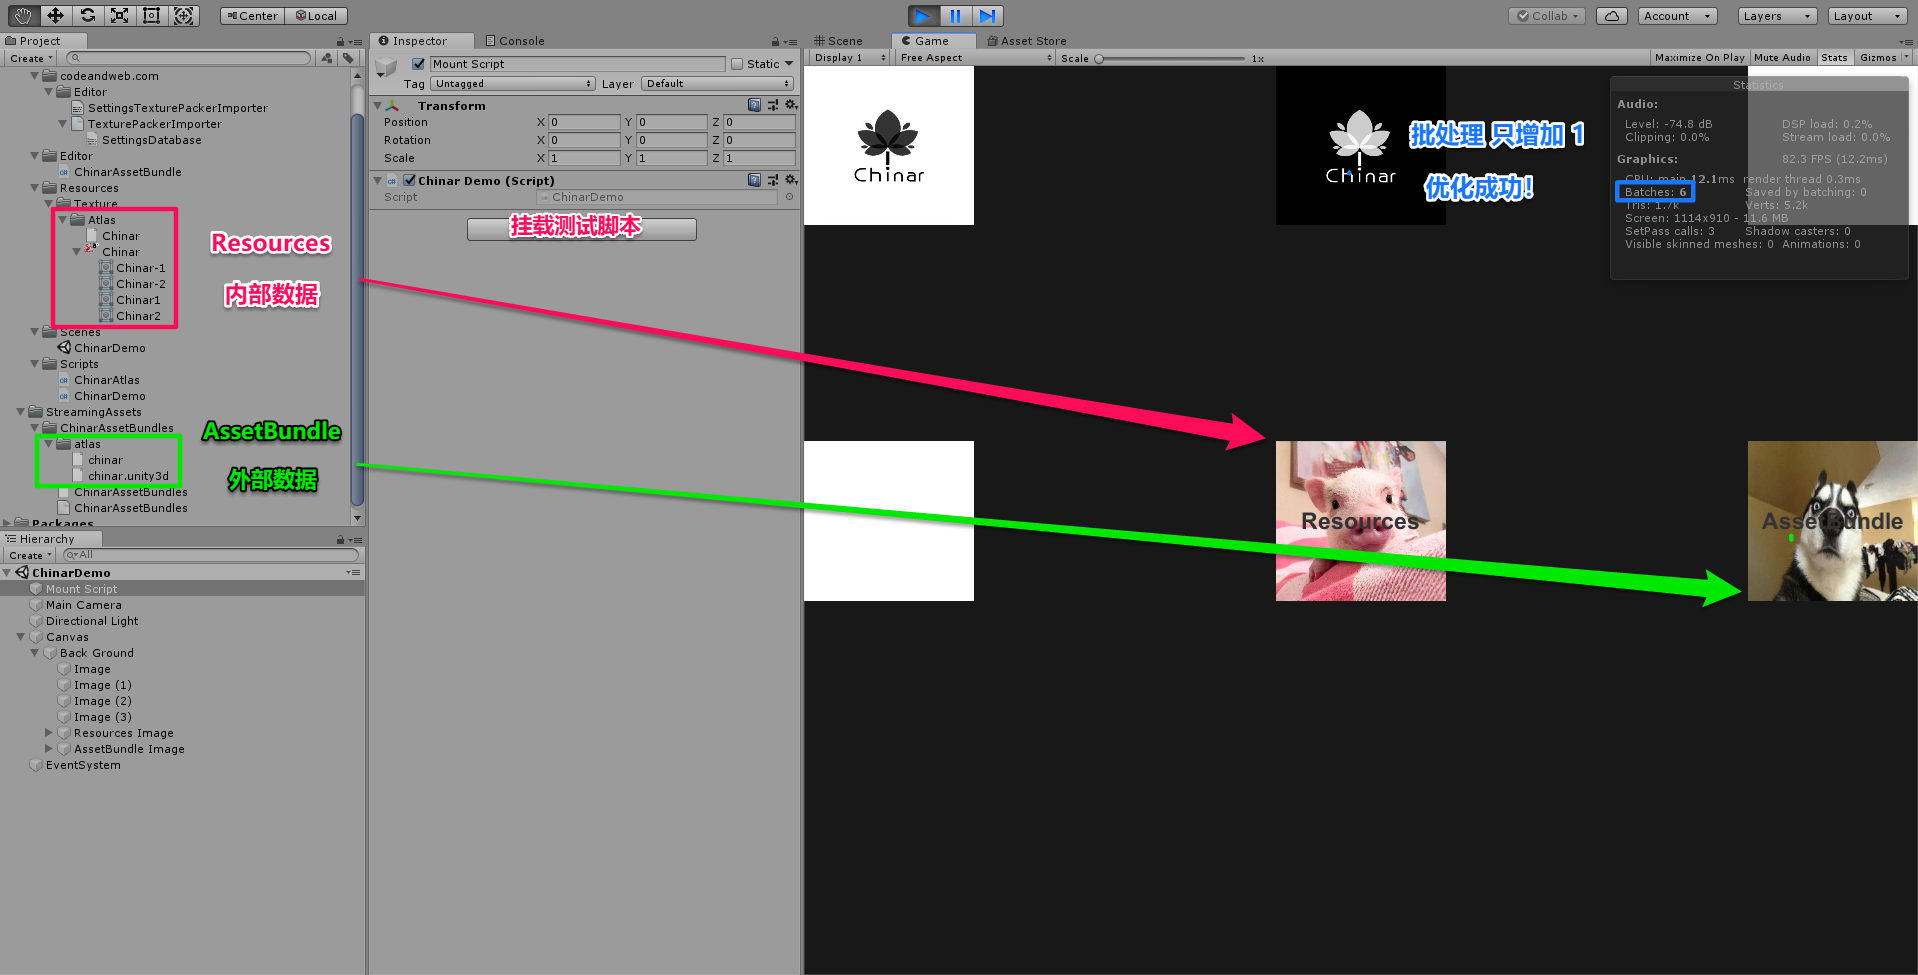Toggle the Chinar Demo script enabled checkbox

pos(409,181)
